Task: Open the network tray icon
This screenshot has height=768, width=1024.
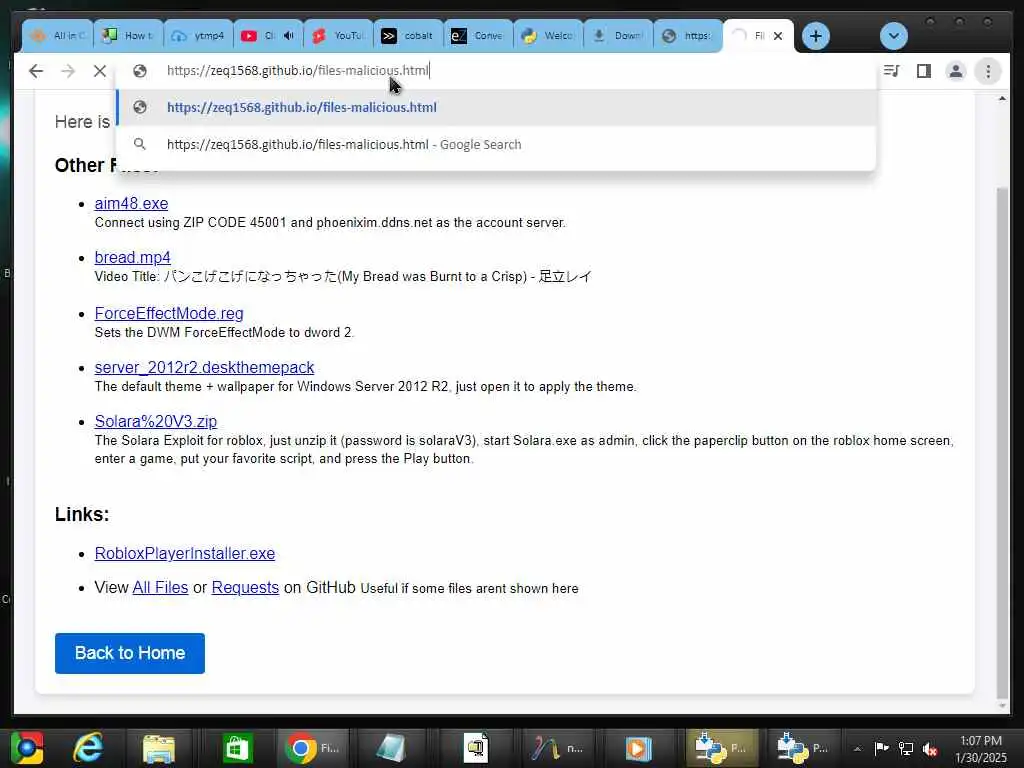Action: tap(906, 748)
